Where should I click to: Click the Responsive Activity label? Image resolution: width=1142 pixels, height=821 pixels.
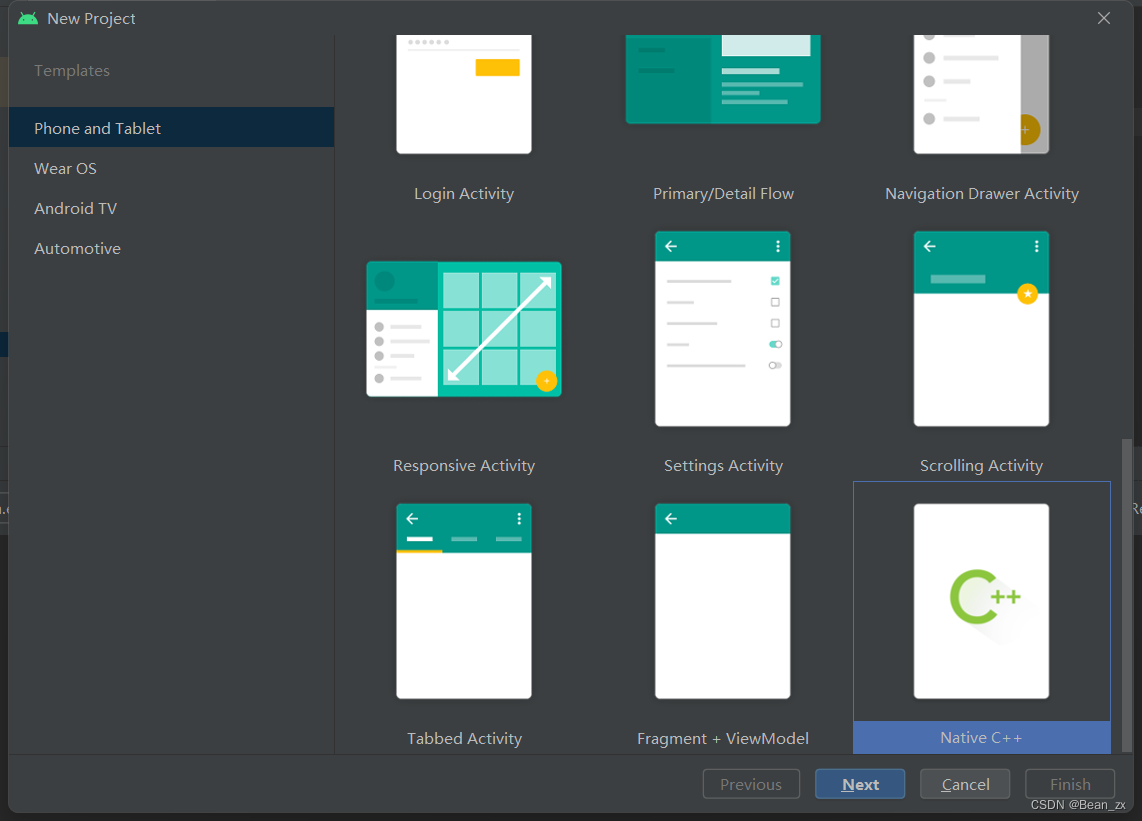[464, 466]
